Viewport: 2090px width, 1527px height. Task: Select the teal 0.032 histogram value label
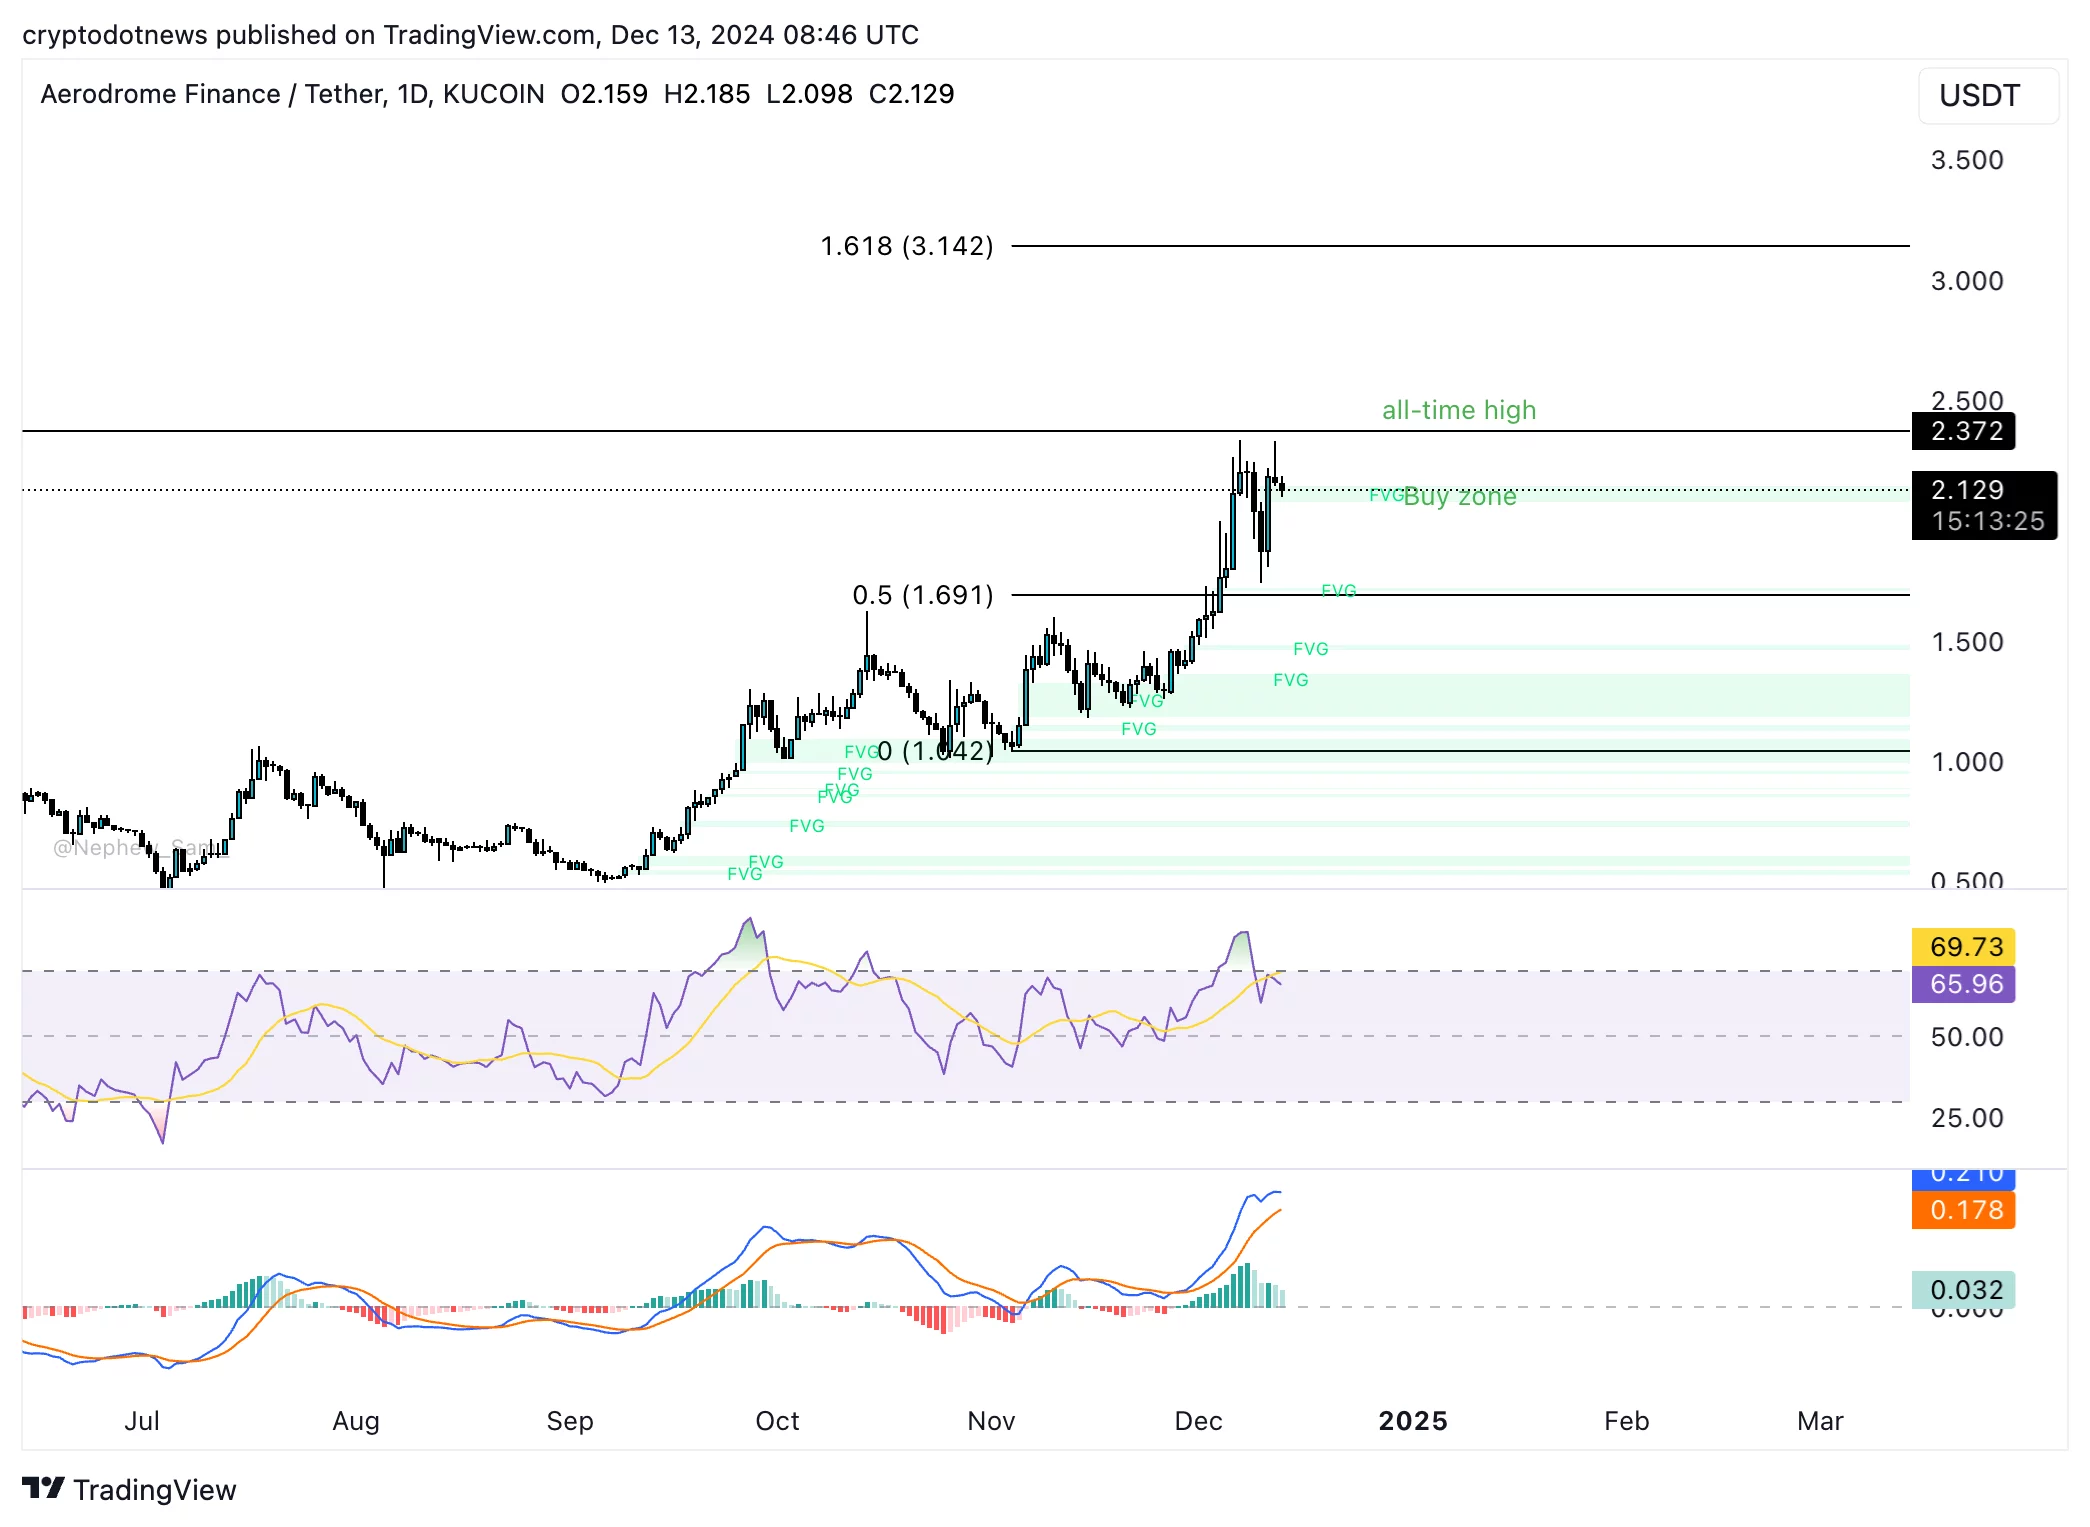1962,1290
